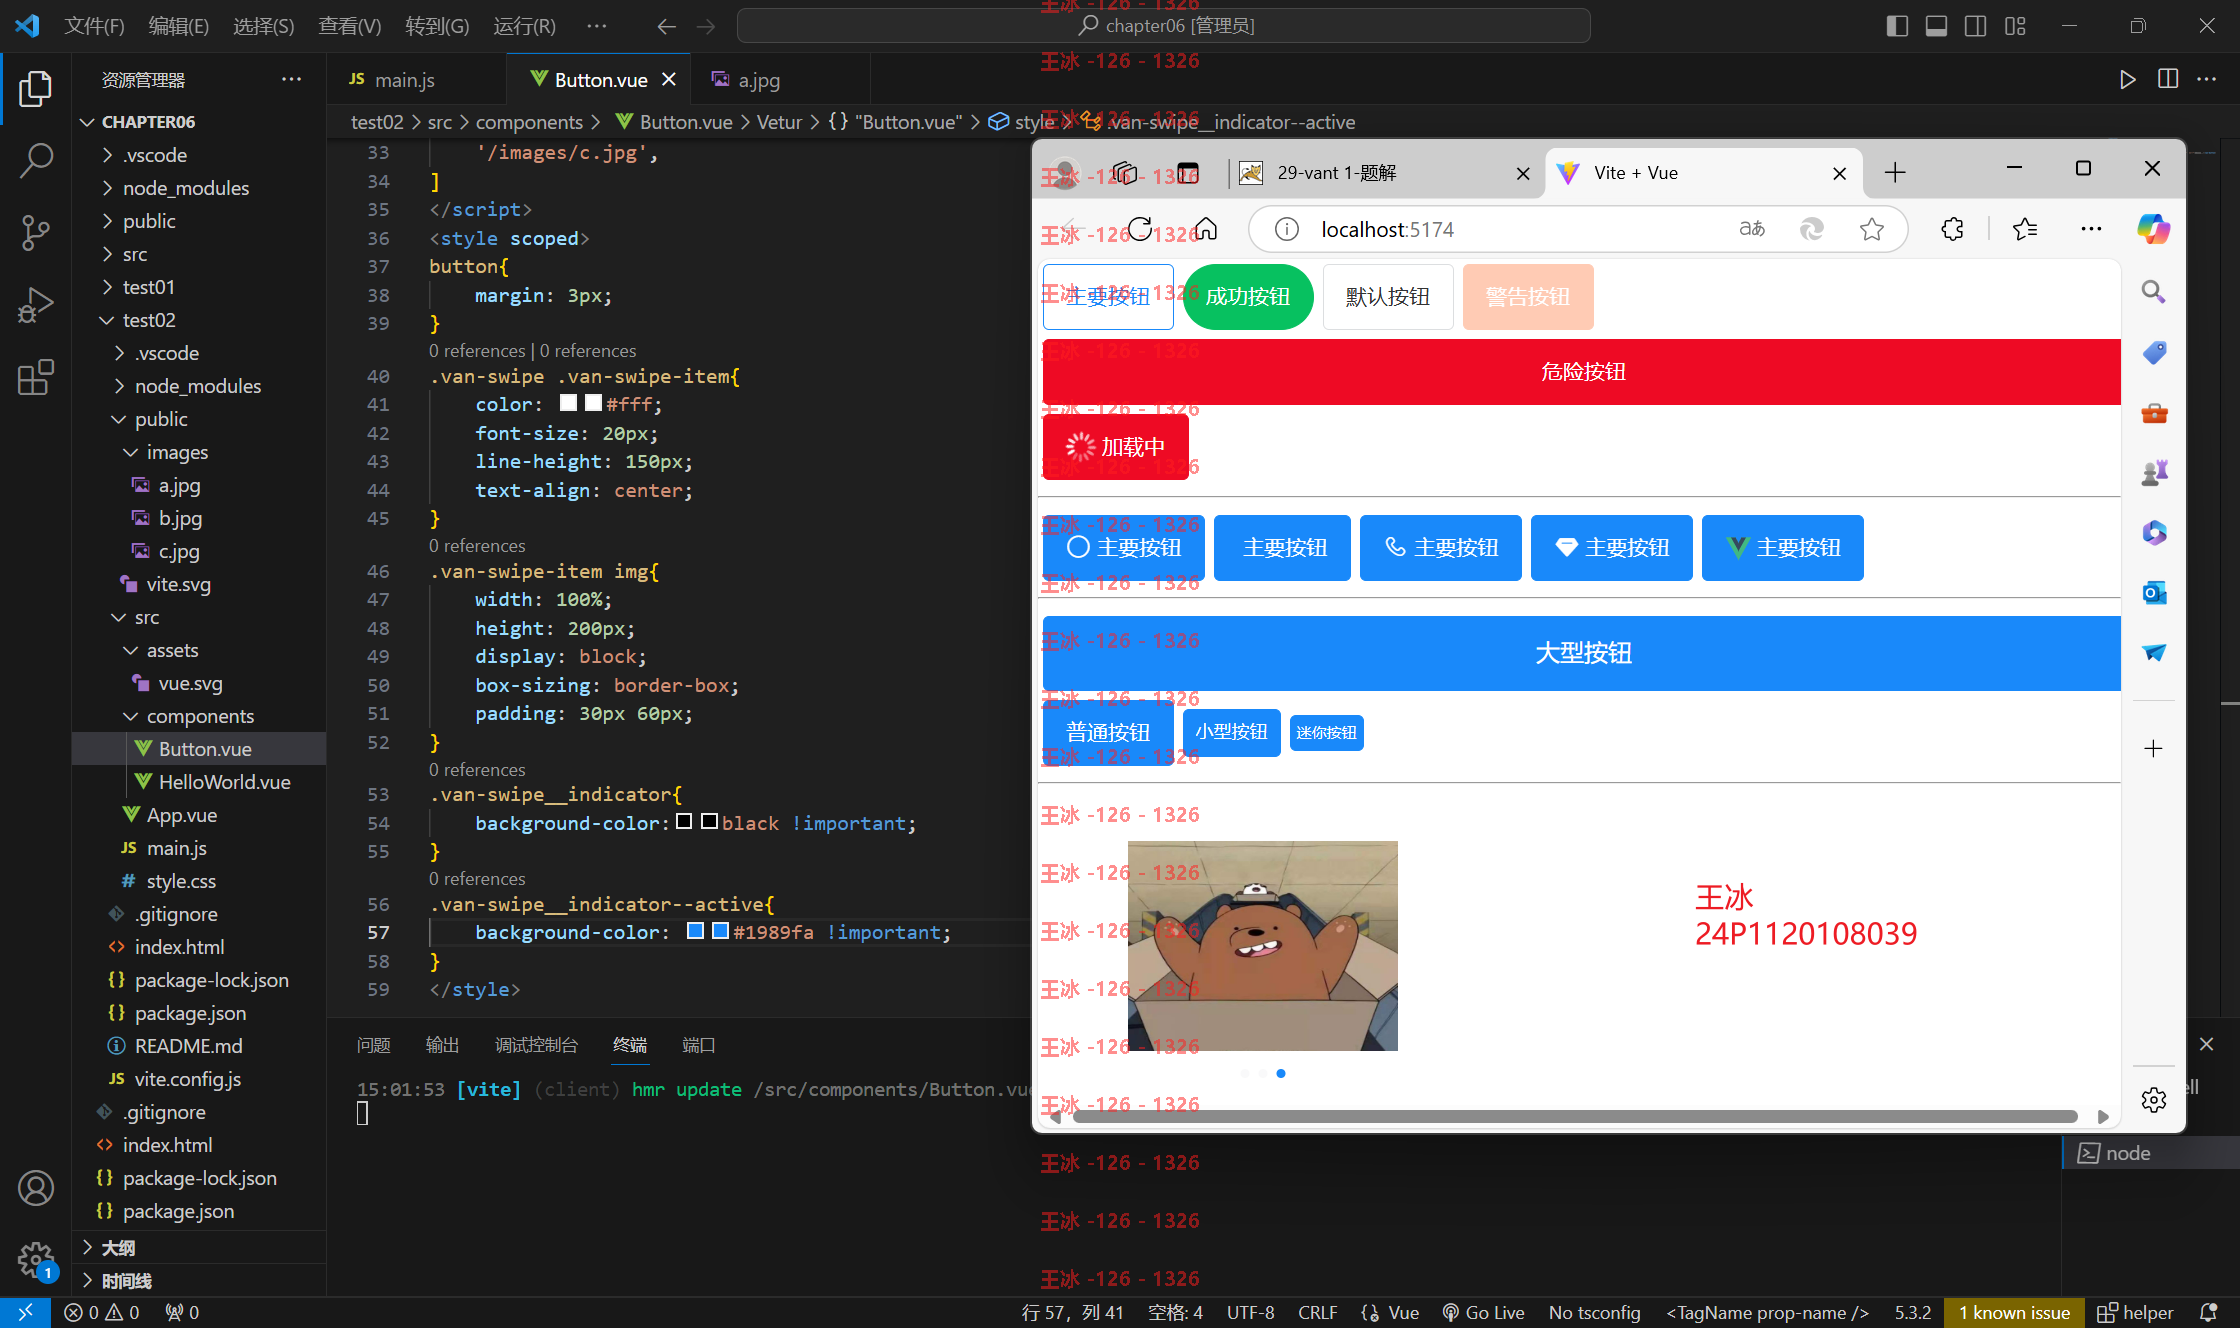Viewport: 2240px width, 1328px height.
Task: Click the green 成功按钮 button
Action: click(x=1248, y=297)
